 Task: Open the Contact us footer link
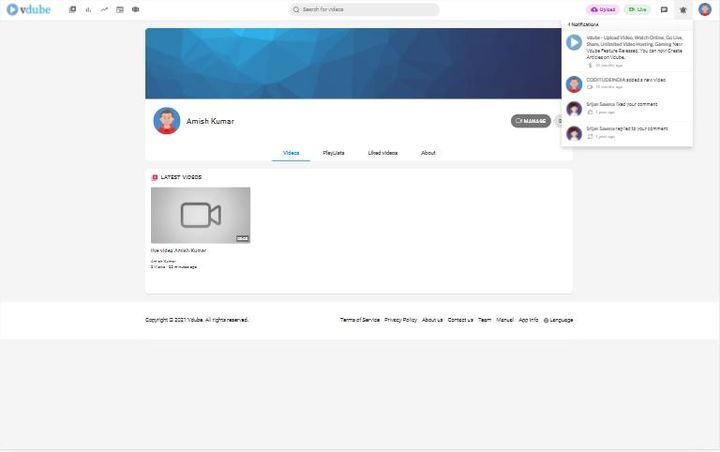(460, 320)
